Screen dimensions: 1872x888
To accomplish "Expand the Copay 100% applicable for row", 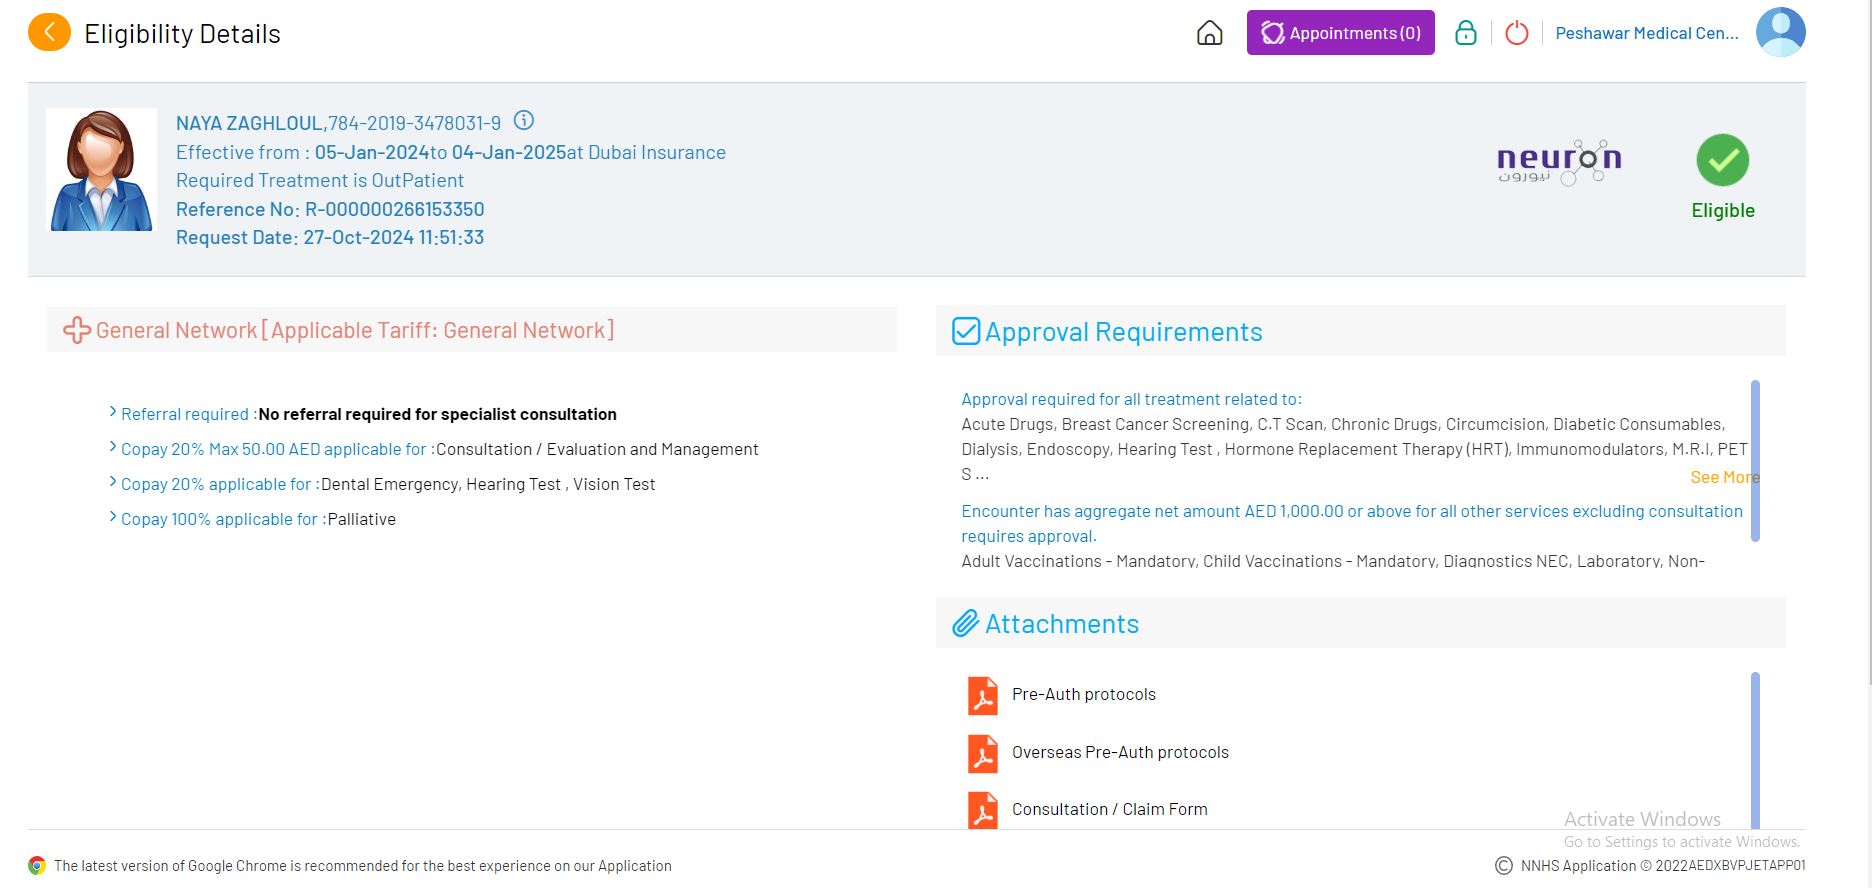I will [x=113, y=518].
